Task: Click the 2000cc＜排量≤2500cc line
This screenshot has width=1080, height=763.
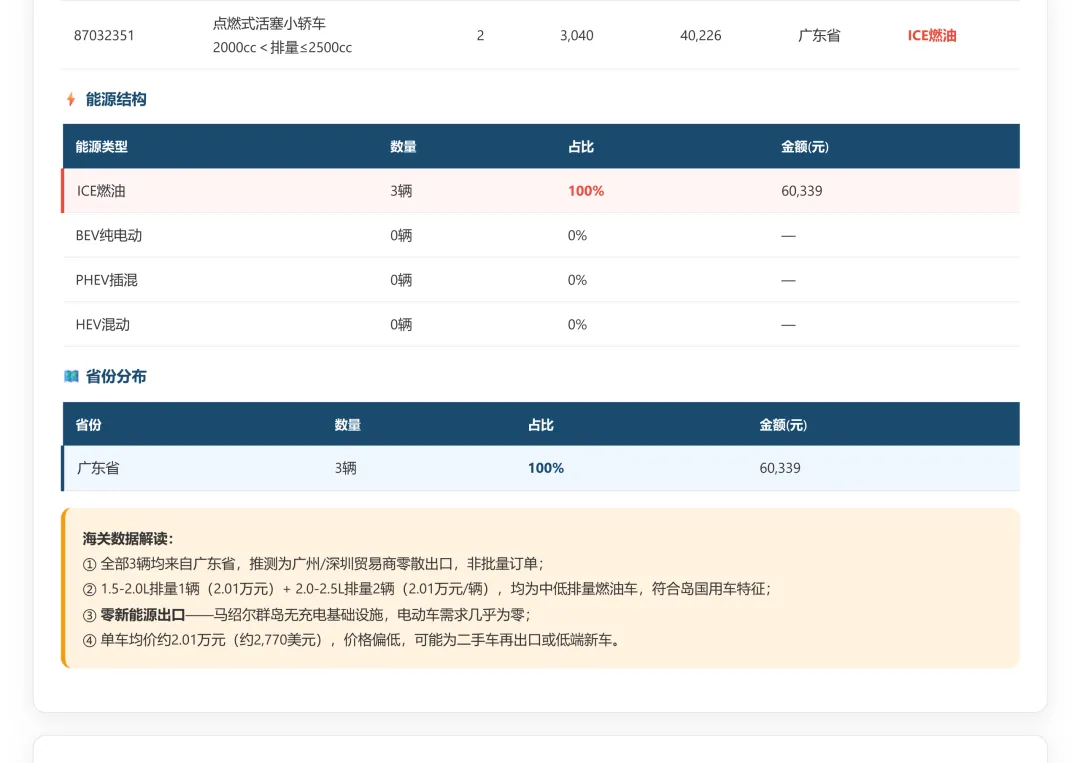Action: (x=282, y=48)
